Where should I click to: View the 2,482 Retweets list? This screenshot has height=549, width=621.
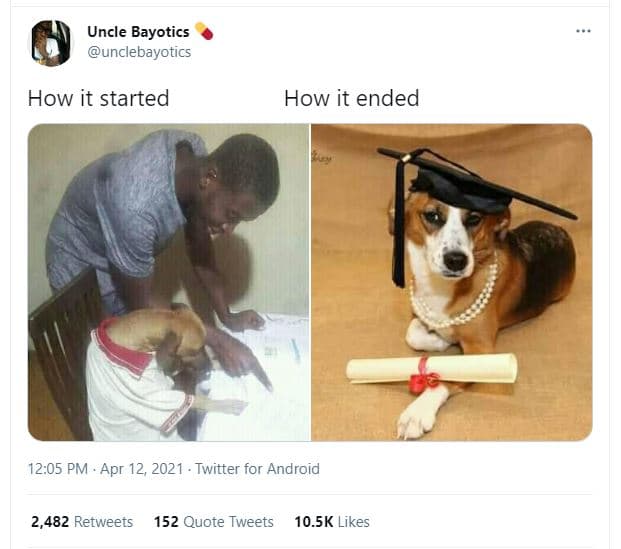(x=82, y=522)
